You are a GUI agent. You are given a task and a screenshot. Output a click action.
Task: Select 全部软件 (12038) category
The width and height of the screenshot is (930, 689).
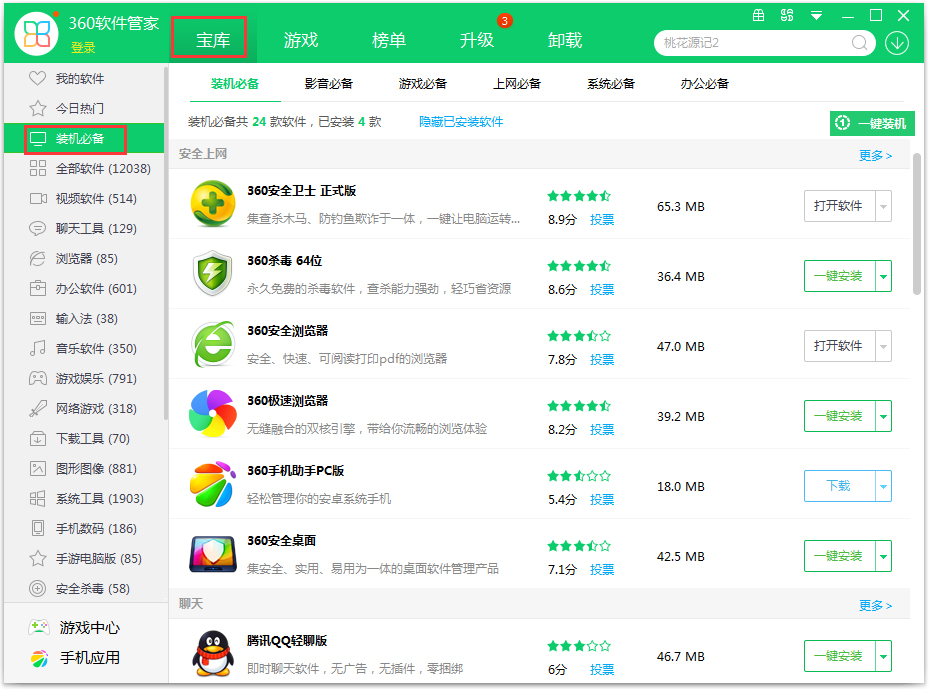tap(84, 168)
